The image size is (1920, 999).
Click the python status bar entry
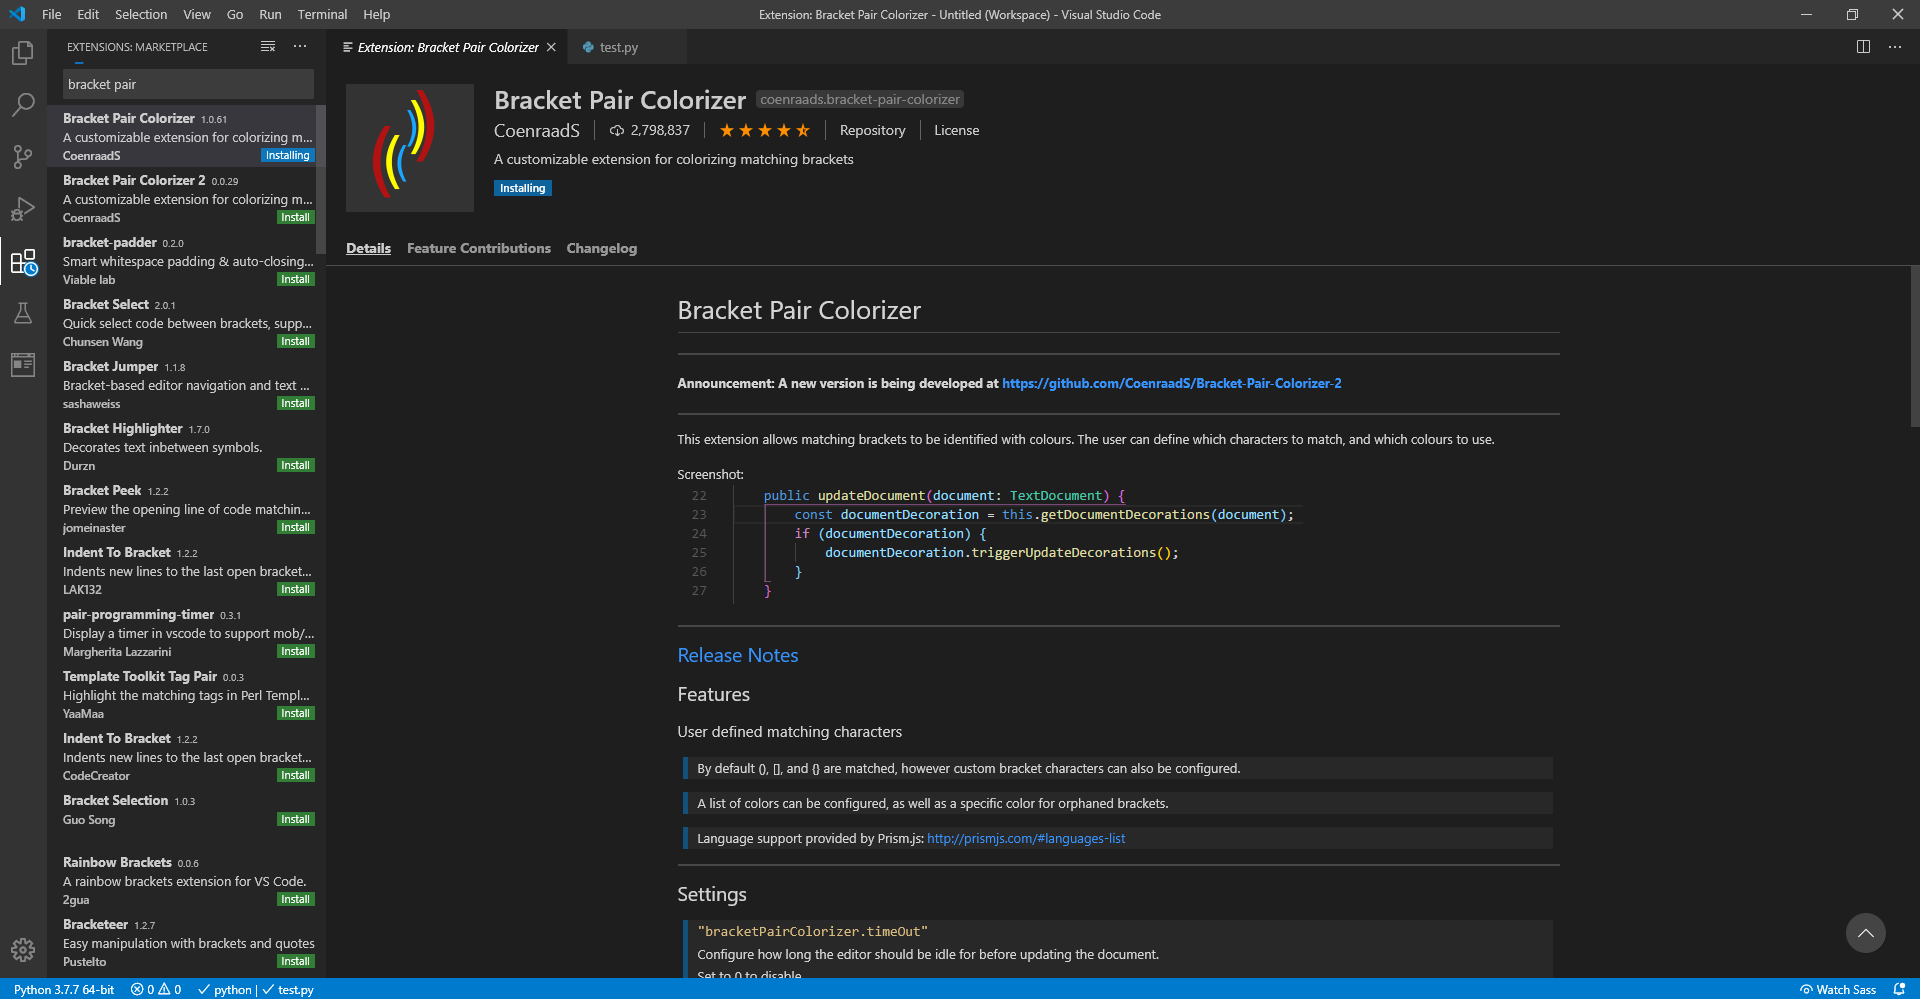226,989
